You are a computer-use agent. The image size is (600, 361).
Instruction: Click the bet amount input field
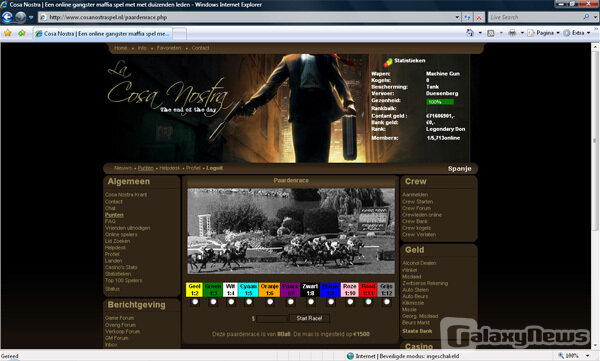point(272,319)
